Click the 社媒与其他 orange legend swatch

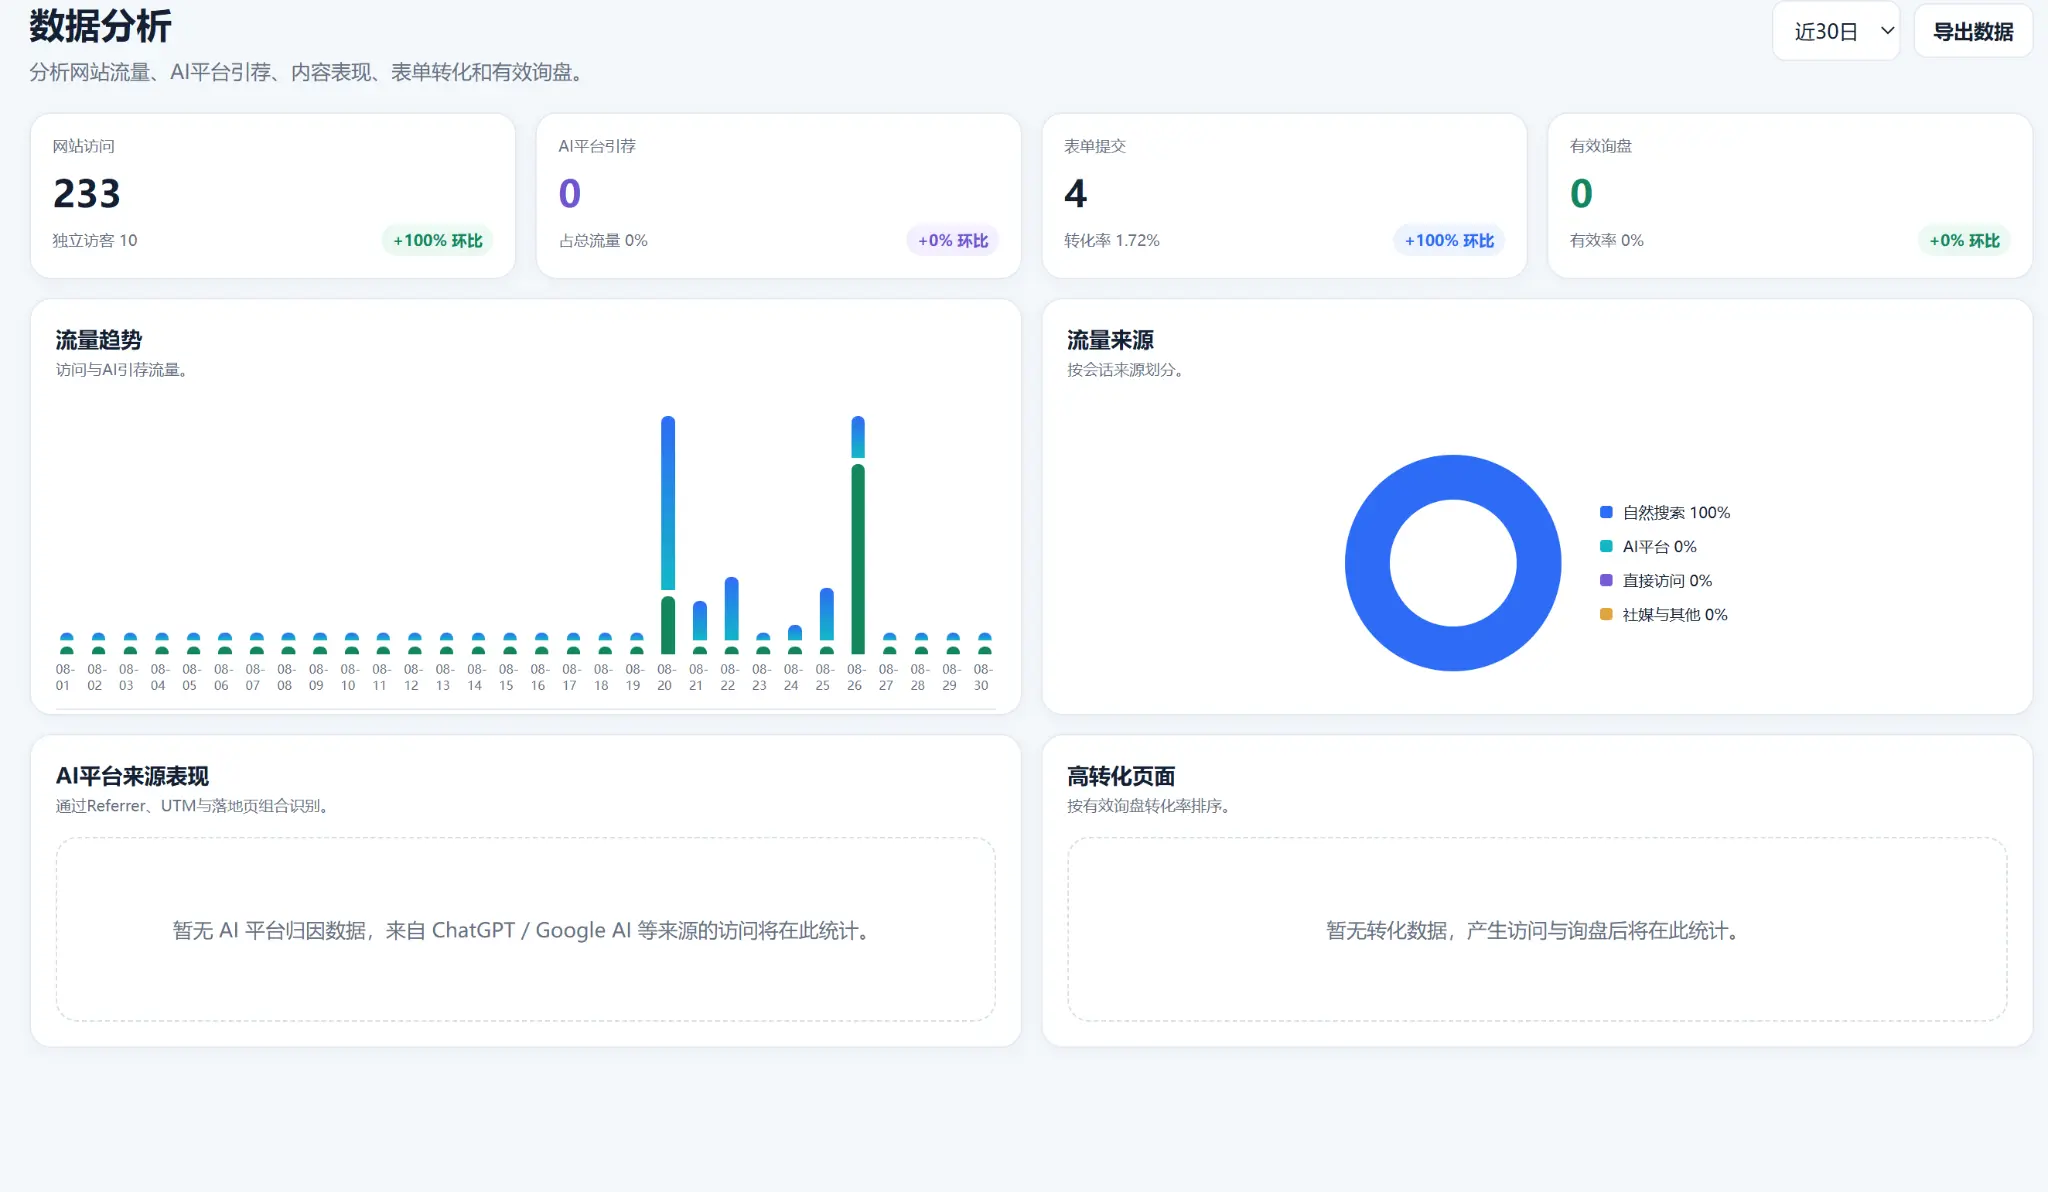(1606, 614)
